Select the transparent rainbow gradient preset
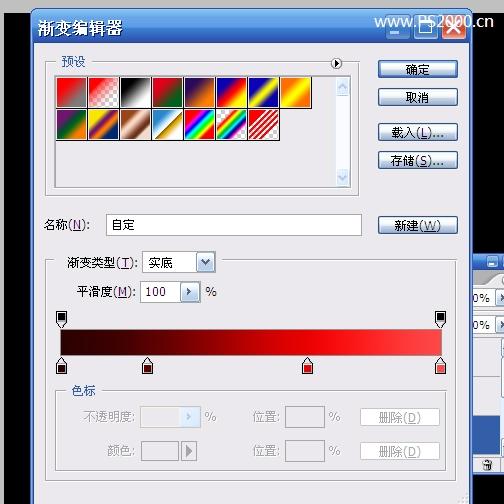The width and height of the screenshot is (504, 504). 231,124
